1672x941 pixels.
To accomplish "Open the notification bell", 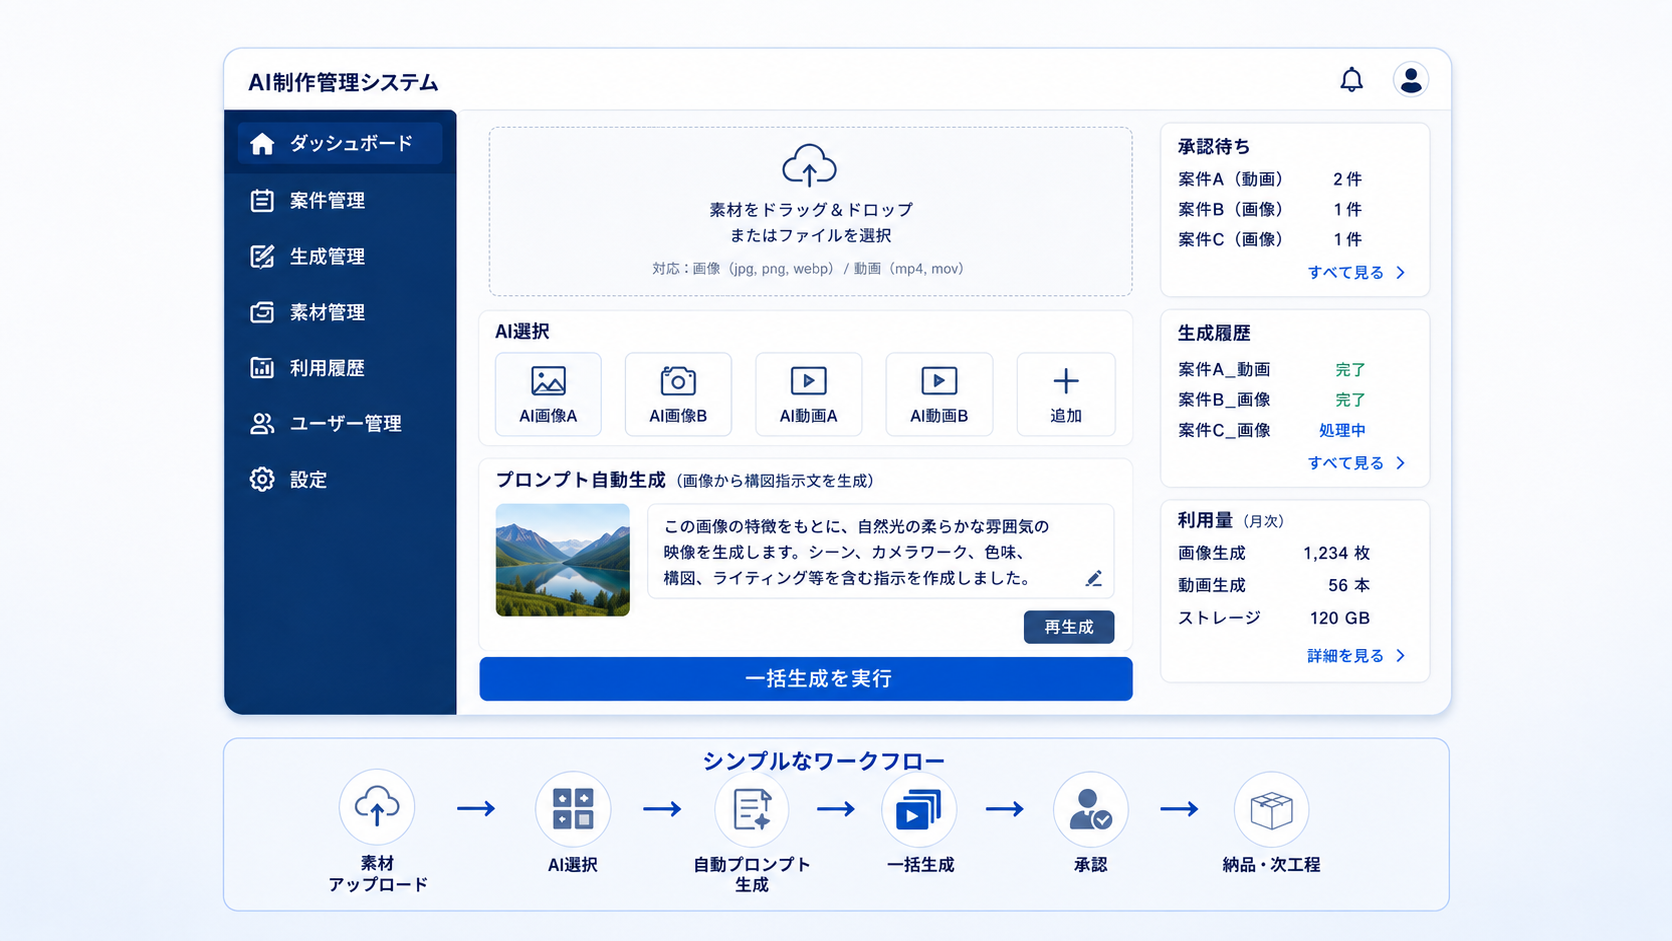I will pos(1351,80).
